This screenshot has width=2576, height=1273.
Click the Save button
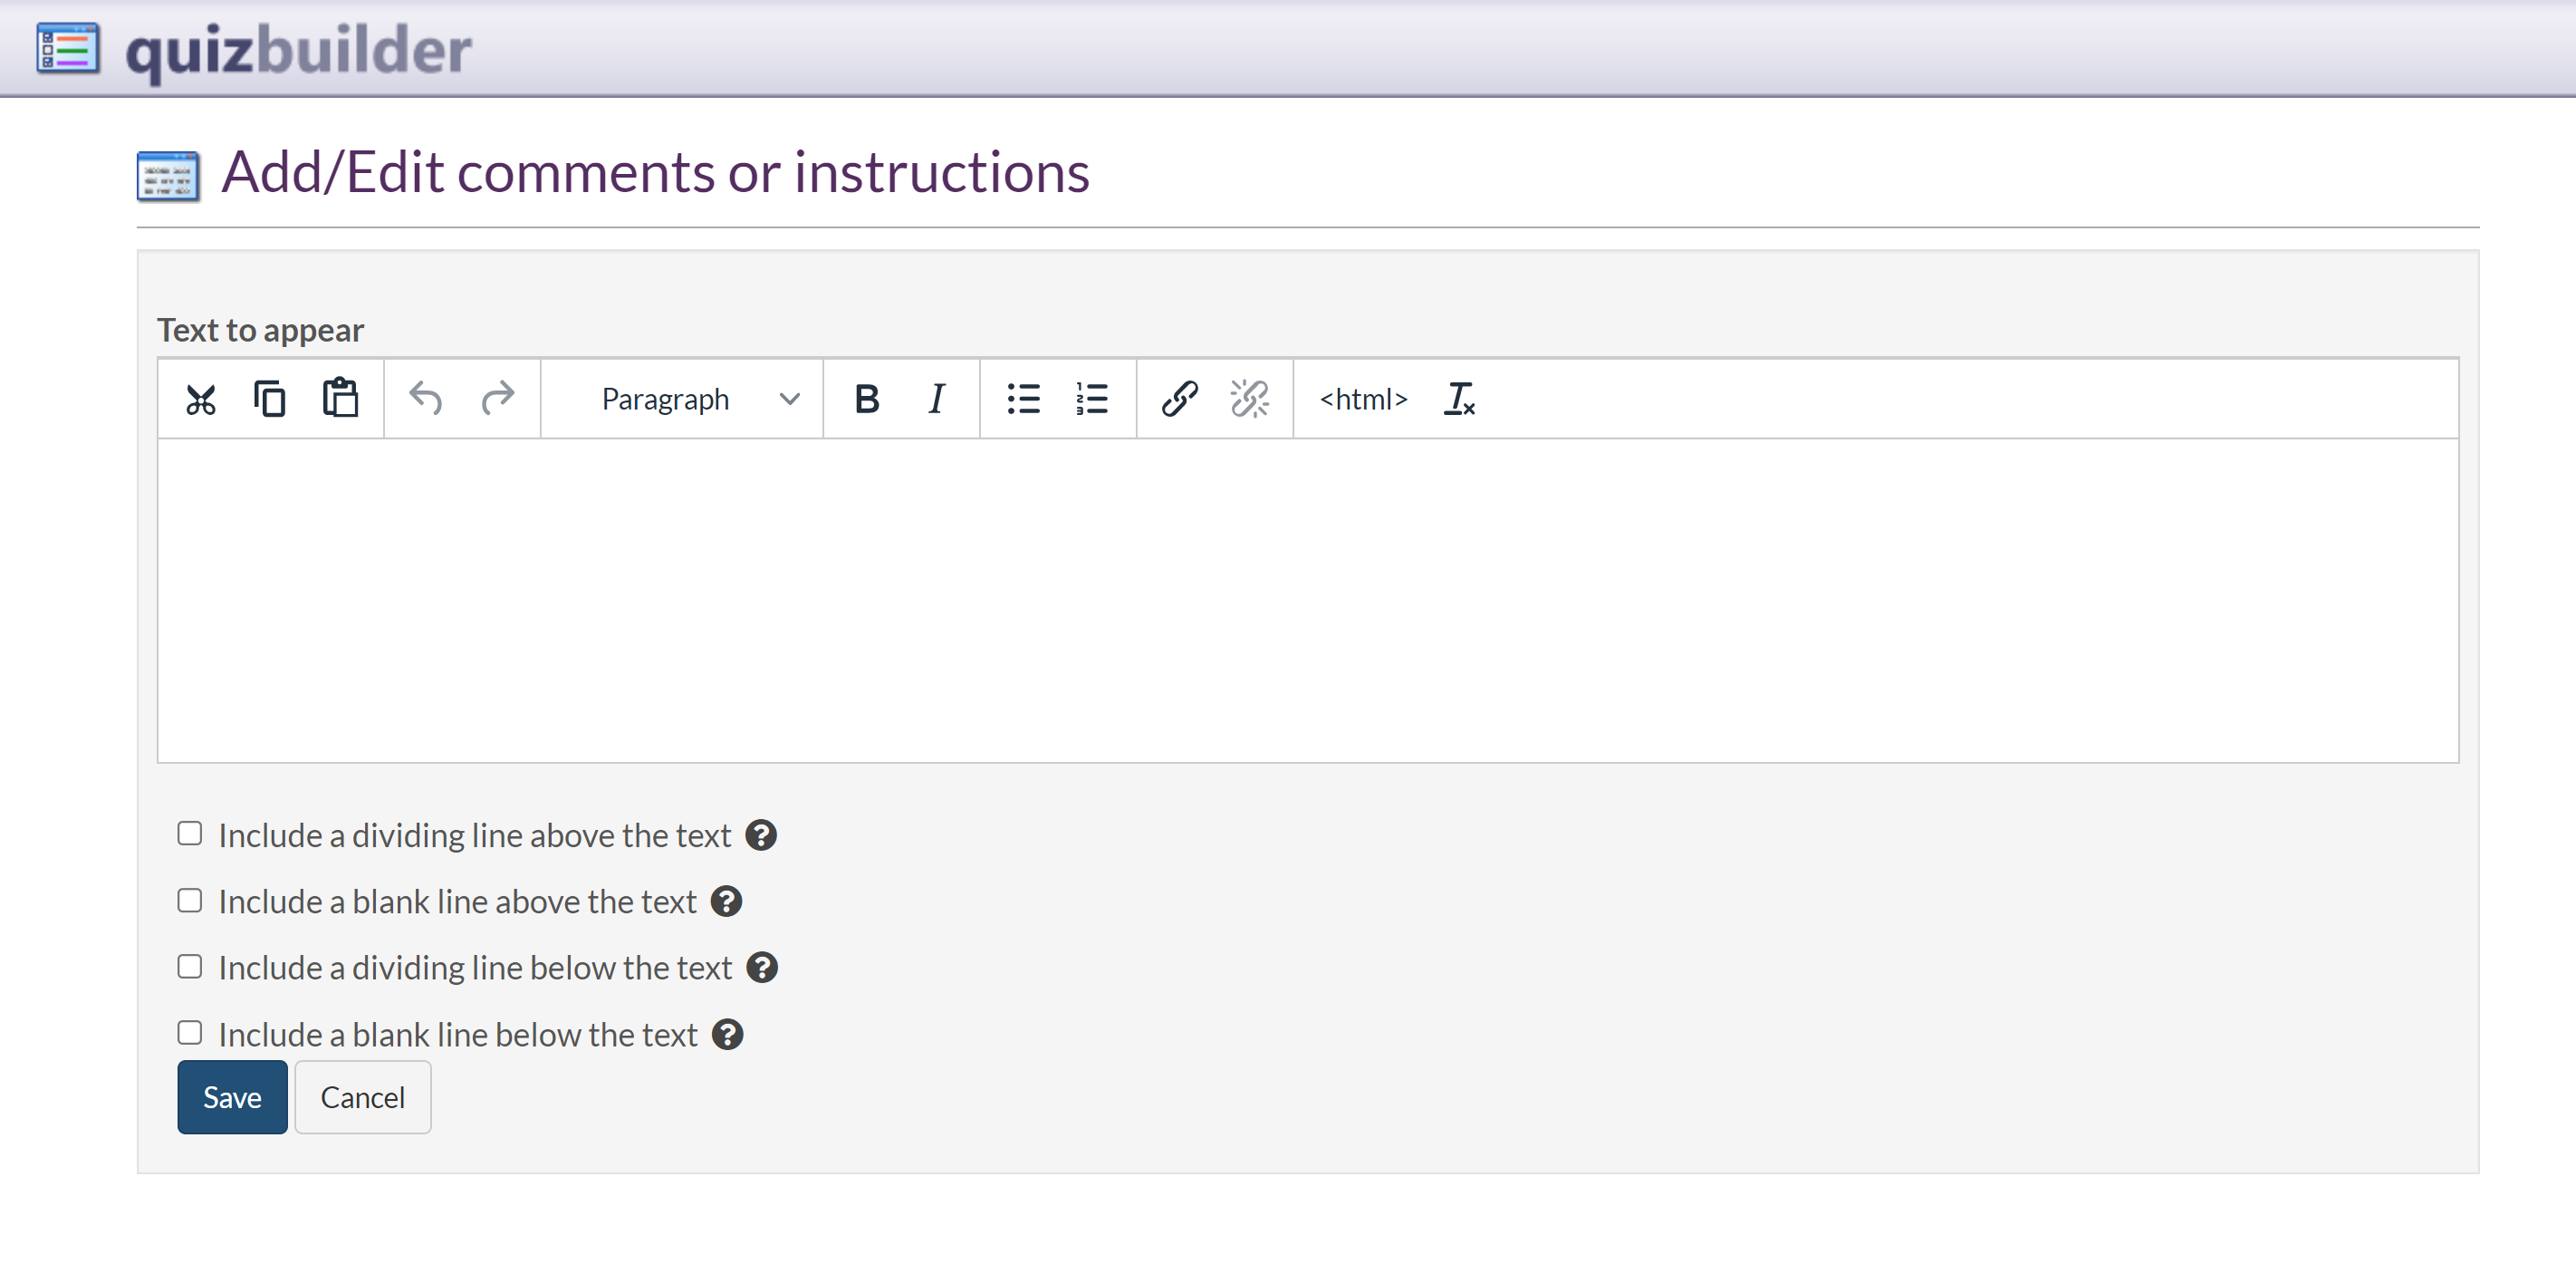[x=232, y=1097]
